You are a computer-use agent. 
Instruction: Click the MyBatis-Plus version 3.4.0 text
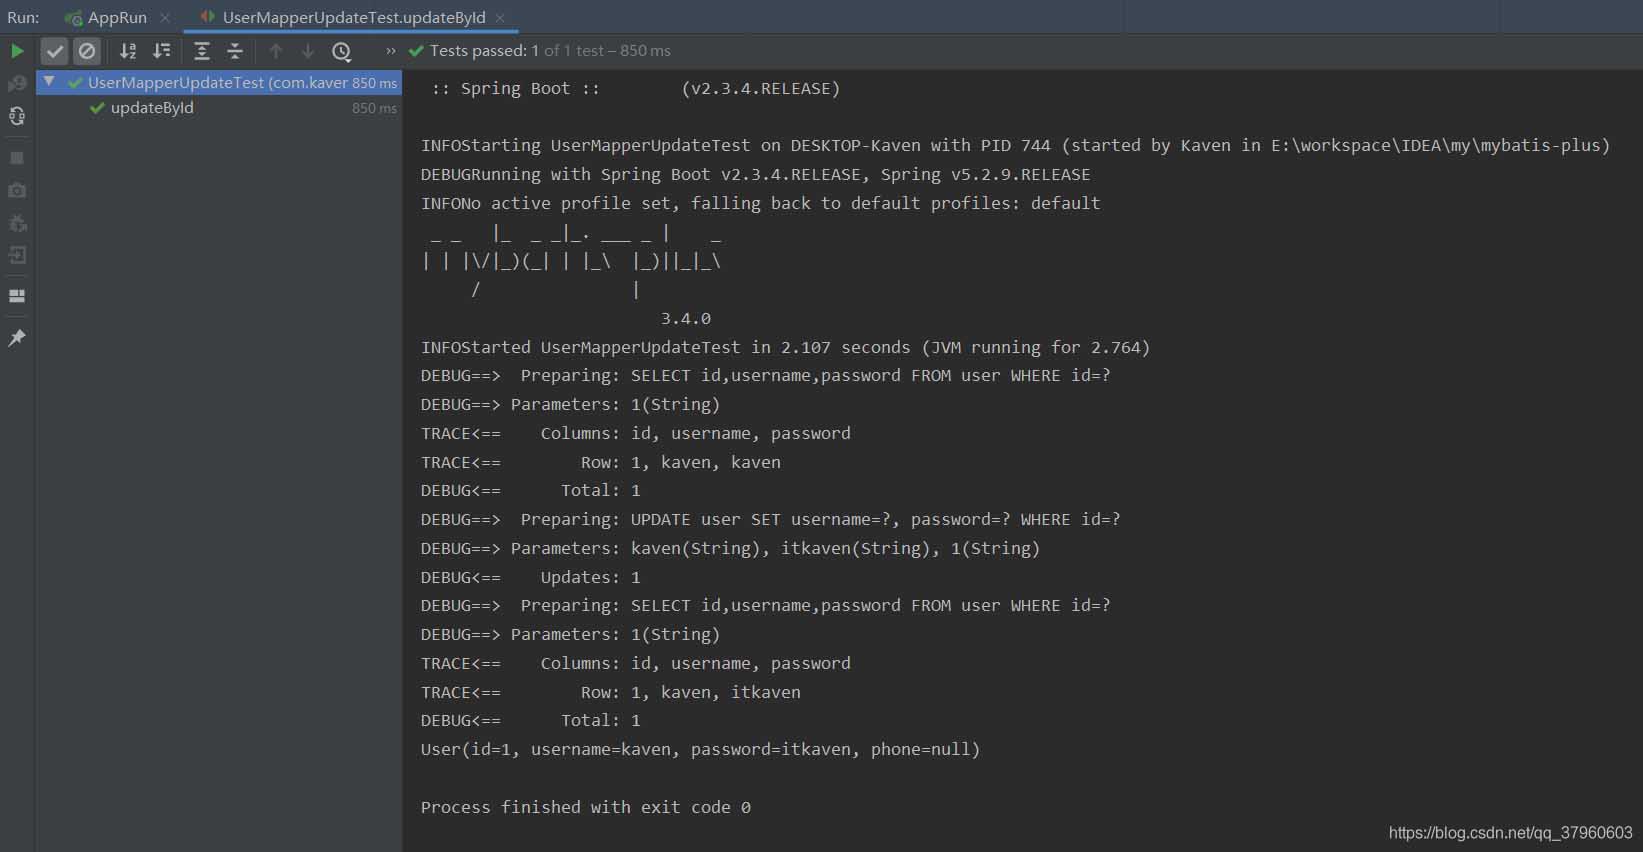[686, 318]
